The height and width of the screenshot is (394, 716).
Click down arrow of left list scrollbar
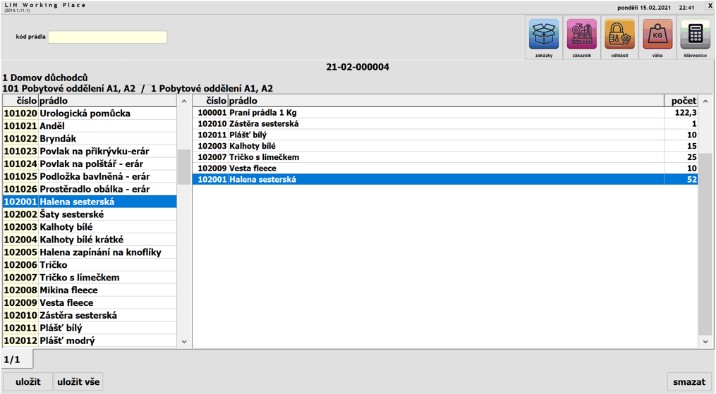(184, 341)
